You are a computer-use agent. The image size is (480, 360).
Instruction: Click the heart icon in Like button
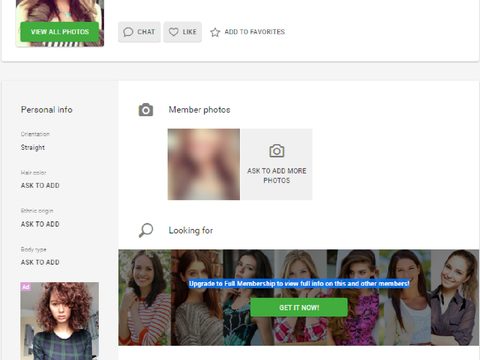173,32
